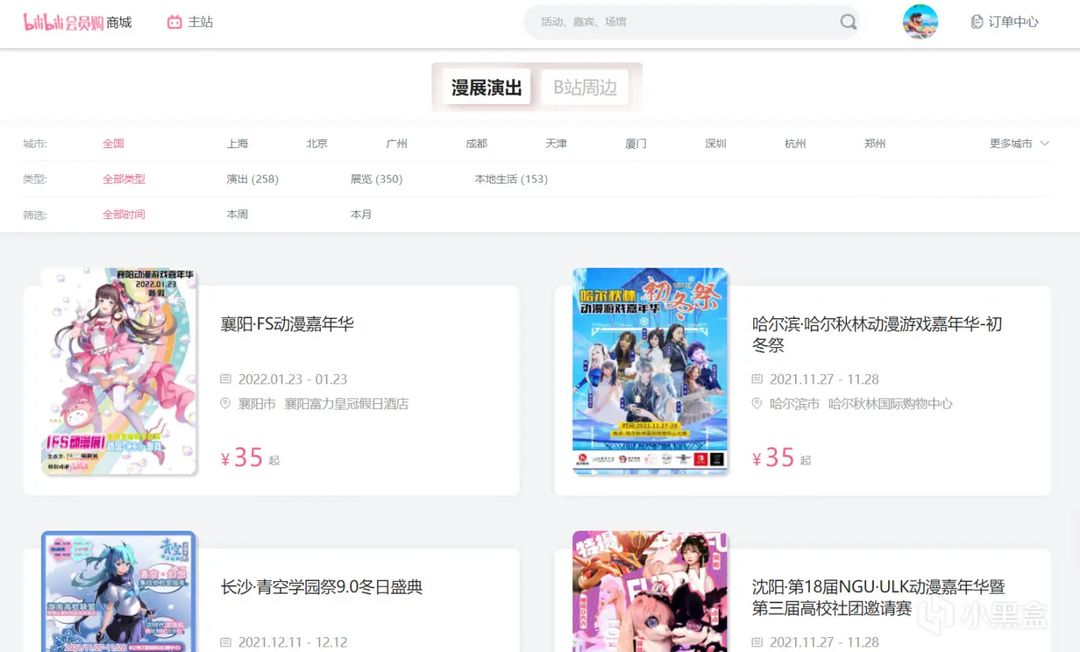Viewport: 1080px width, 652px height.
Task: Open 订单中心 order center link
Action: [1013, 22]
